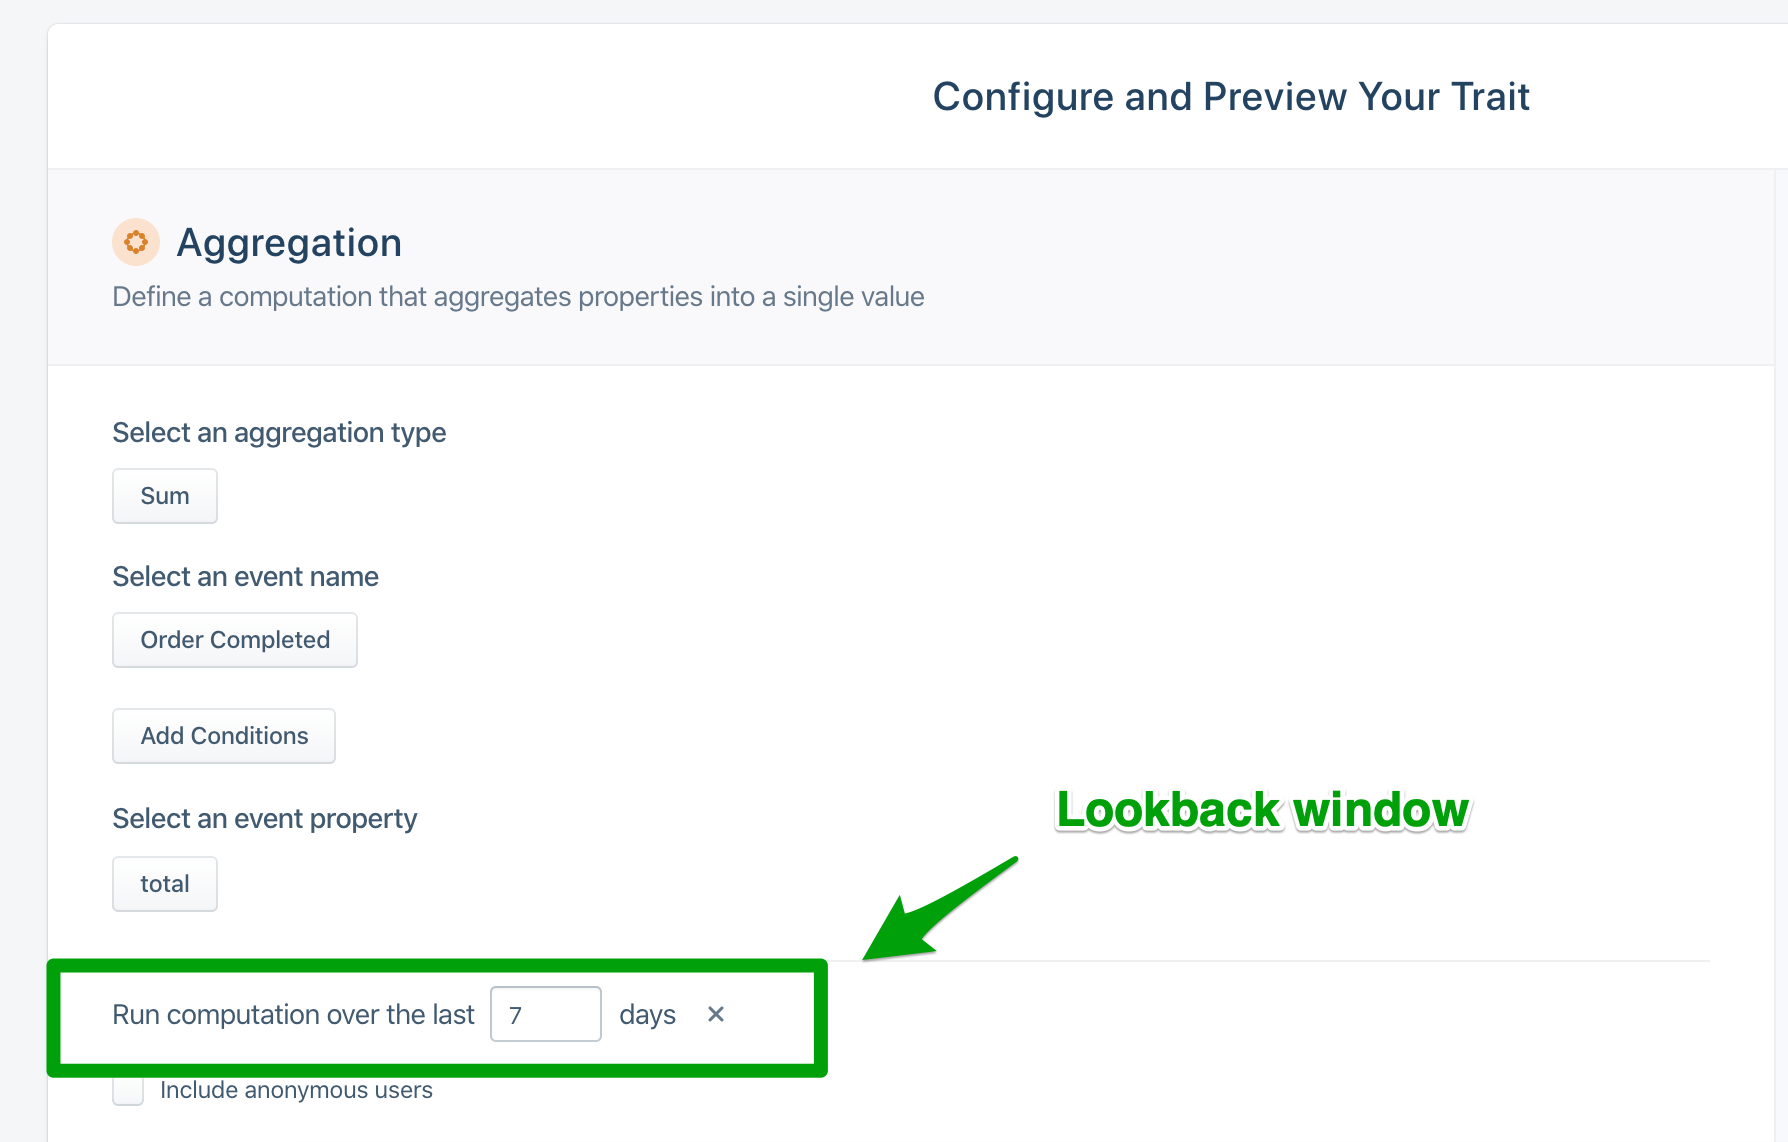Click the days label next to the input
Image resolution: width=1788 pixels, height=1142 pixels.
(x=647, y=1014)
